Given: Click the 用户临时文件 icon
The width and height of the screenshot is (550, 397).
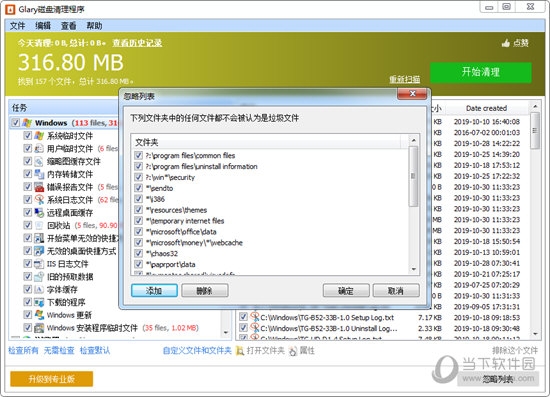Looking at the screenshot, I should pyautogui.click(x=39, y=148).
